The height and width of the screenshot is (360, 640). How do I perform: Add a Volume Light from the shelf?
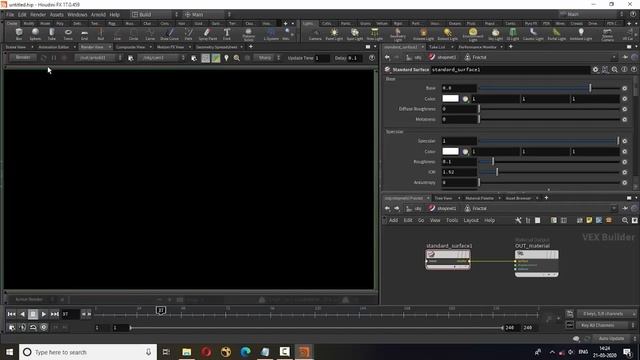click(x=423, y=34)
